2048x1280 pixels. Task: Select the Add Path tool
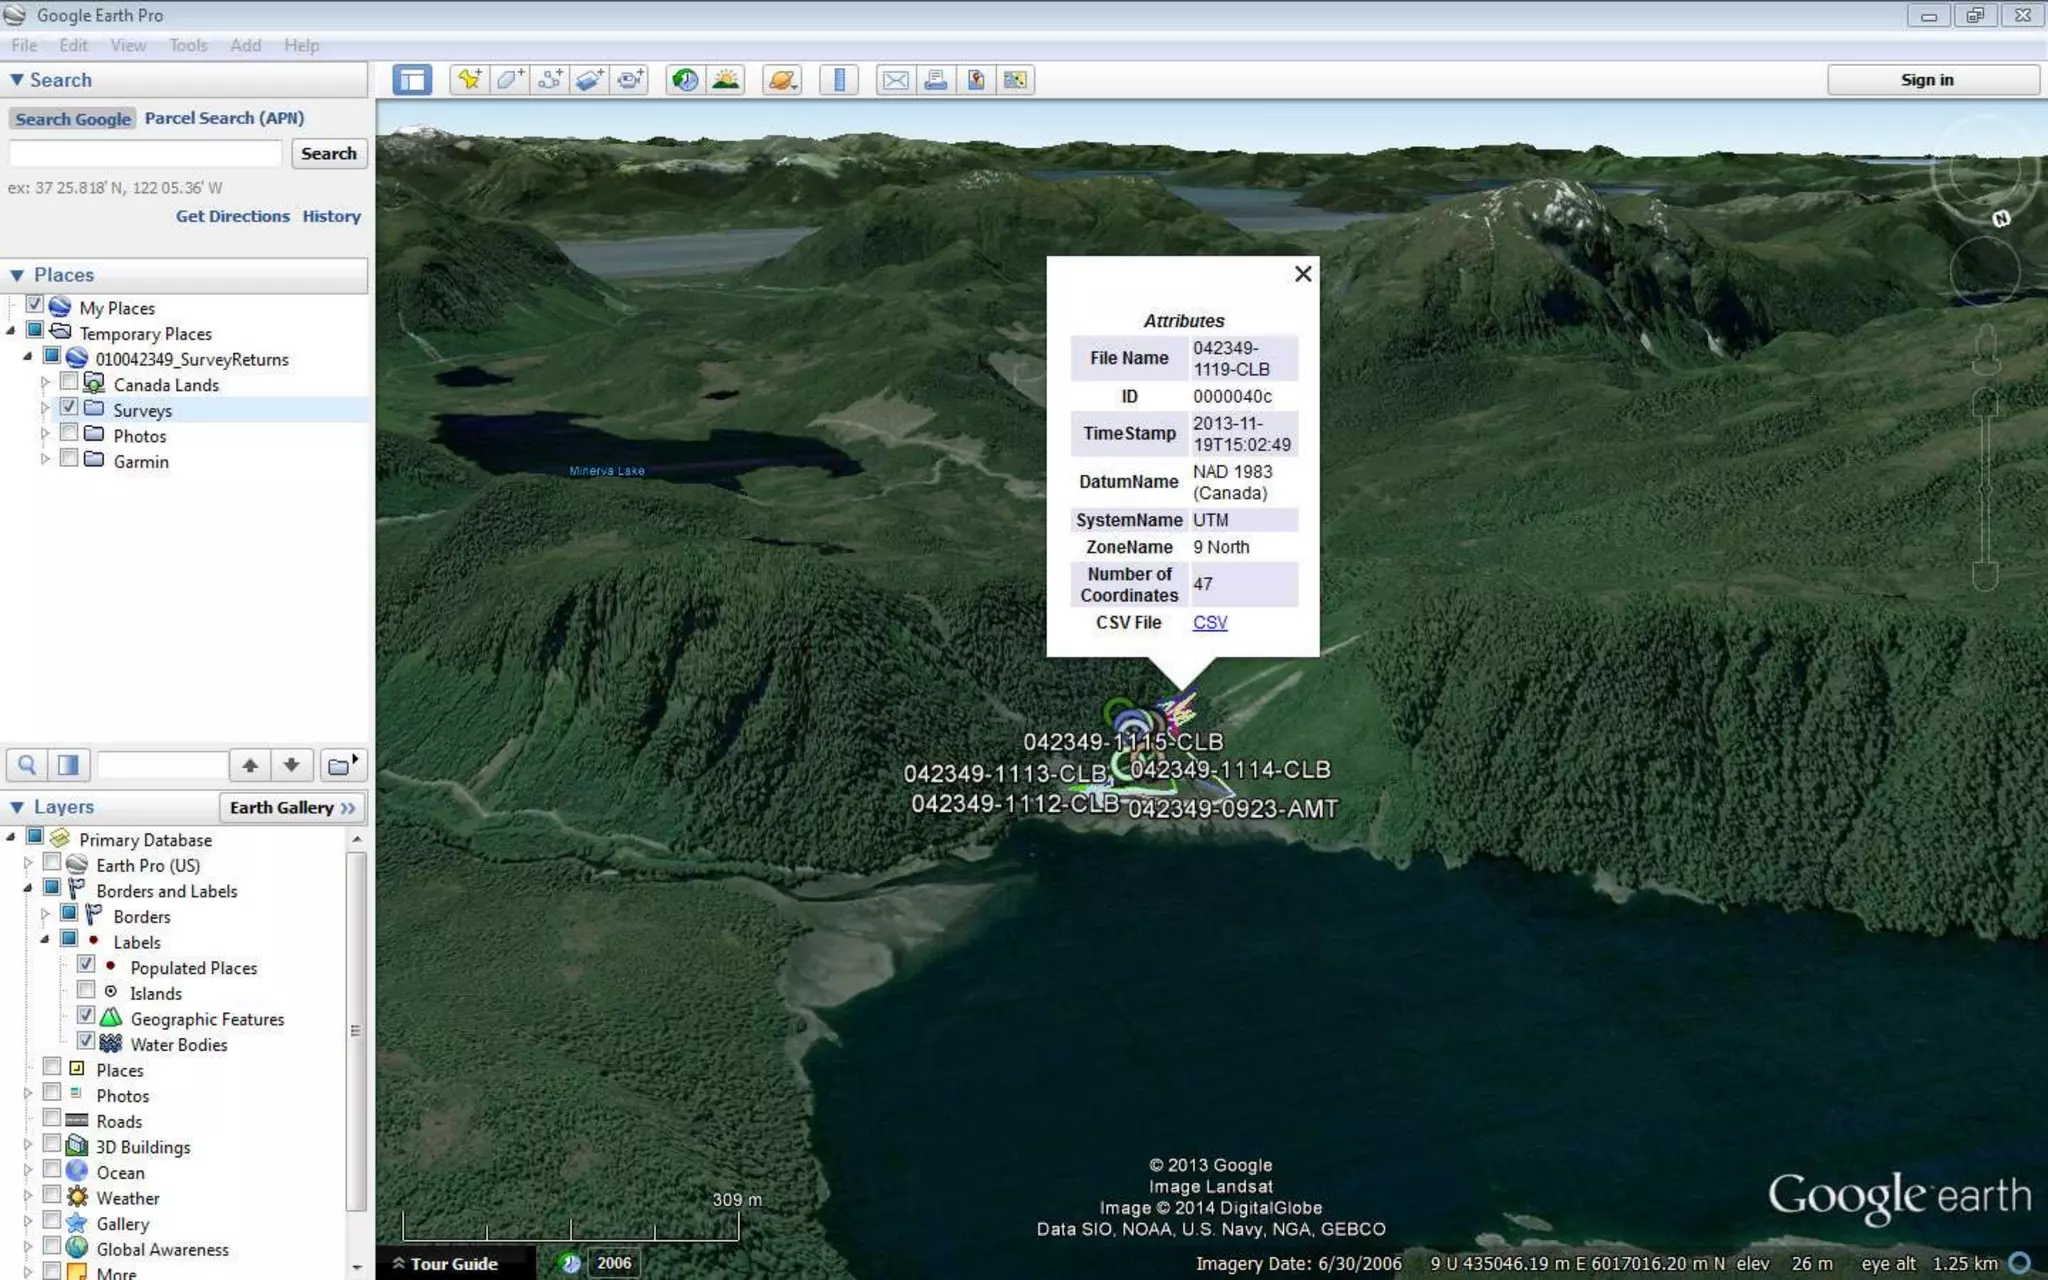point(549,80)
